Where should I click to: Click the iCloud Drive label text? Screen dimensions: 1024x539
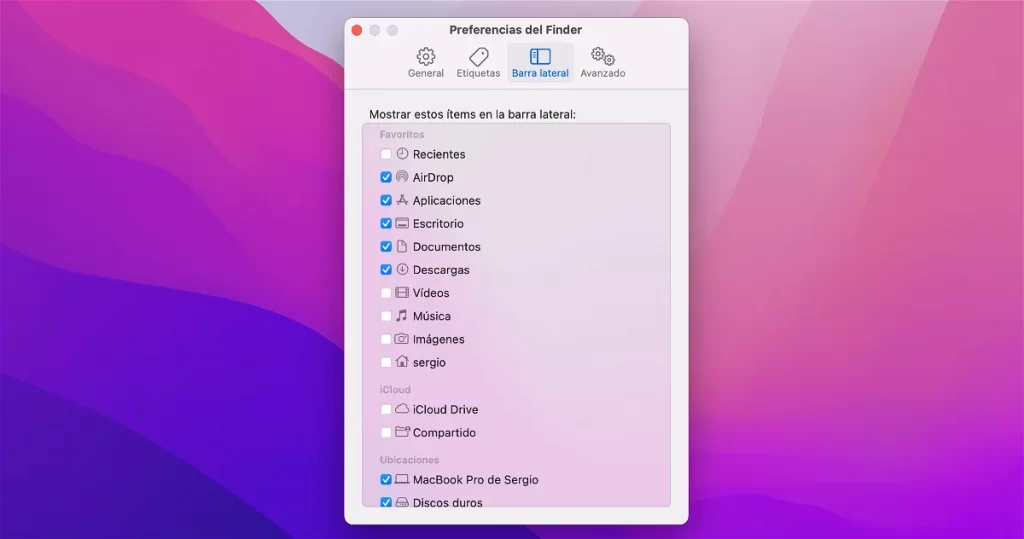click(445, 410)
